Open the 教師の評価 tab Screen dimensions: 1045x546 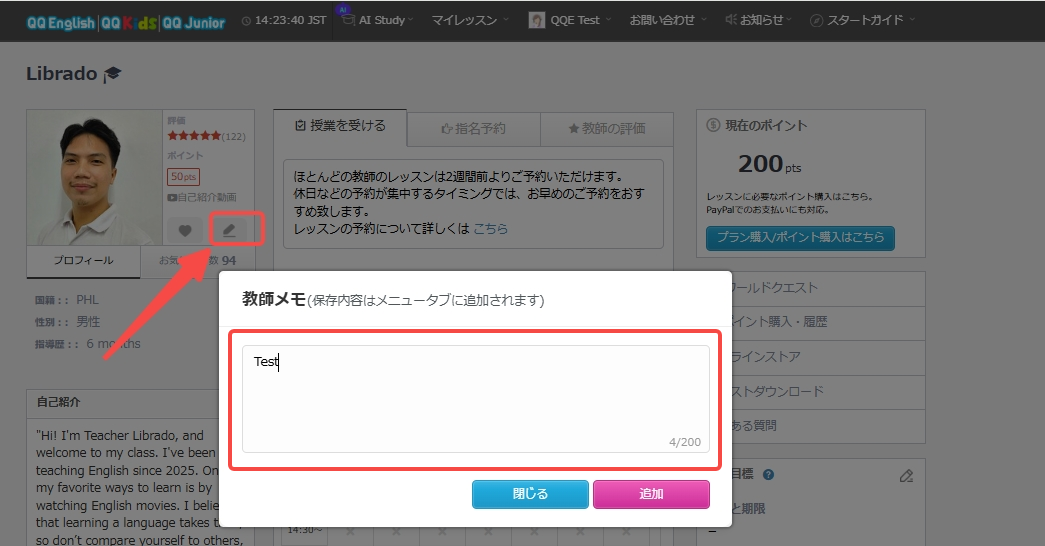point(606,129)
